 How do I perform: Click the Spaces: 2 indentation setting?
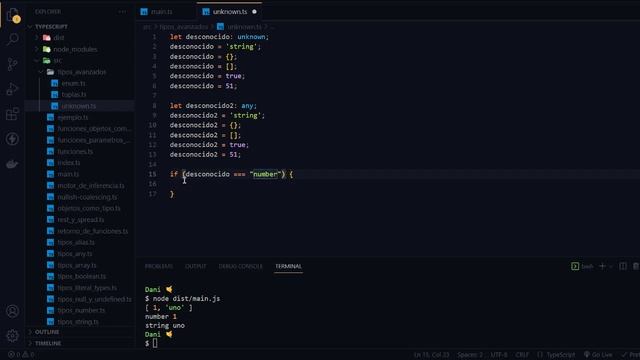point(469,355)
